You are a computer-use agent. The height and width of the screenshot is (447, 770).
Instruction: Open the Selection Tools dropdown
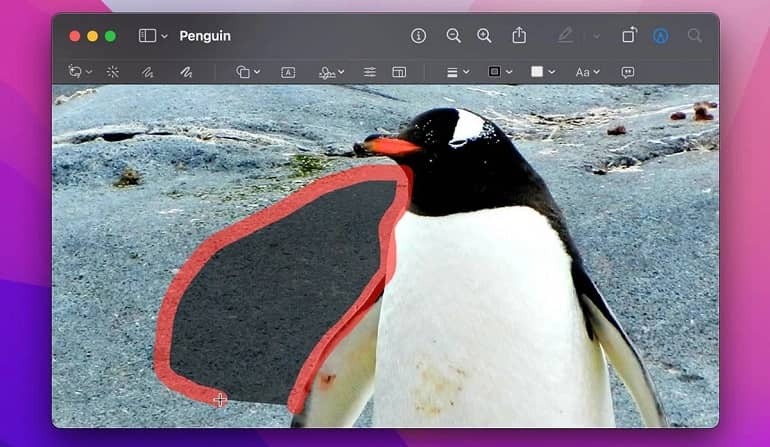click(x=80, y=72)
